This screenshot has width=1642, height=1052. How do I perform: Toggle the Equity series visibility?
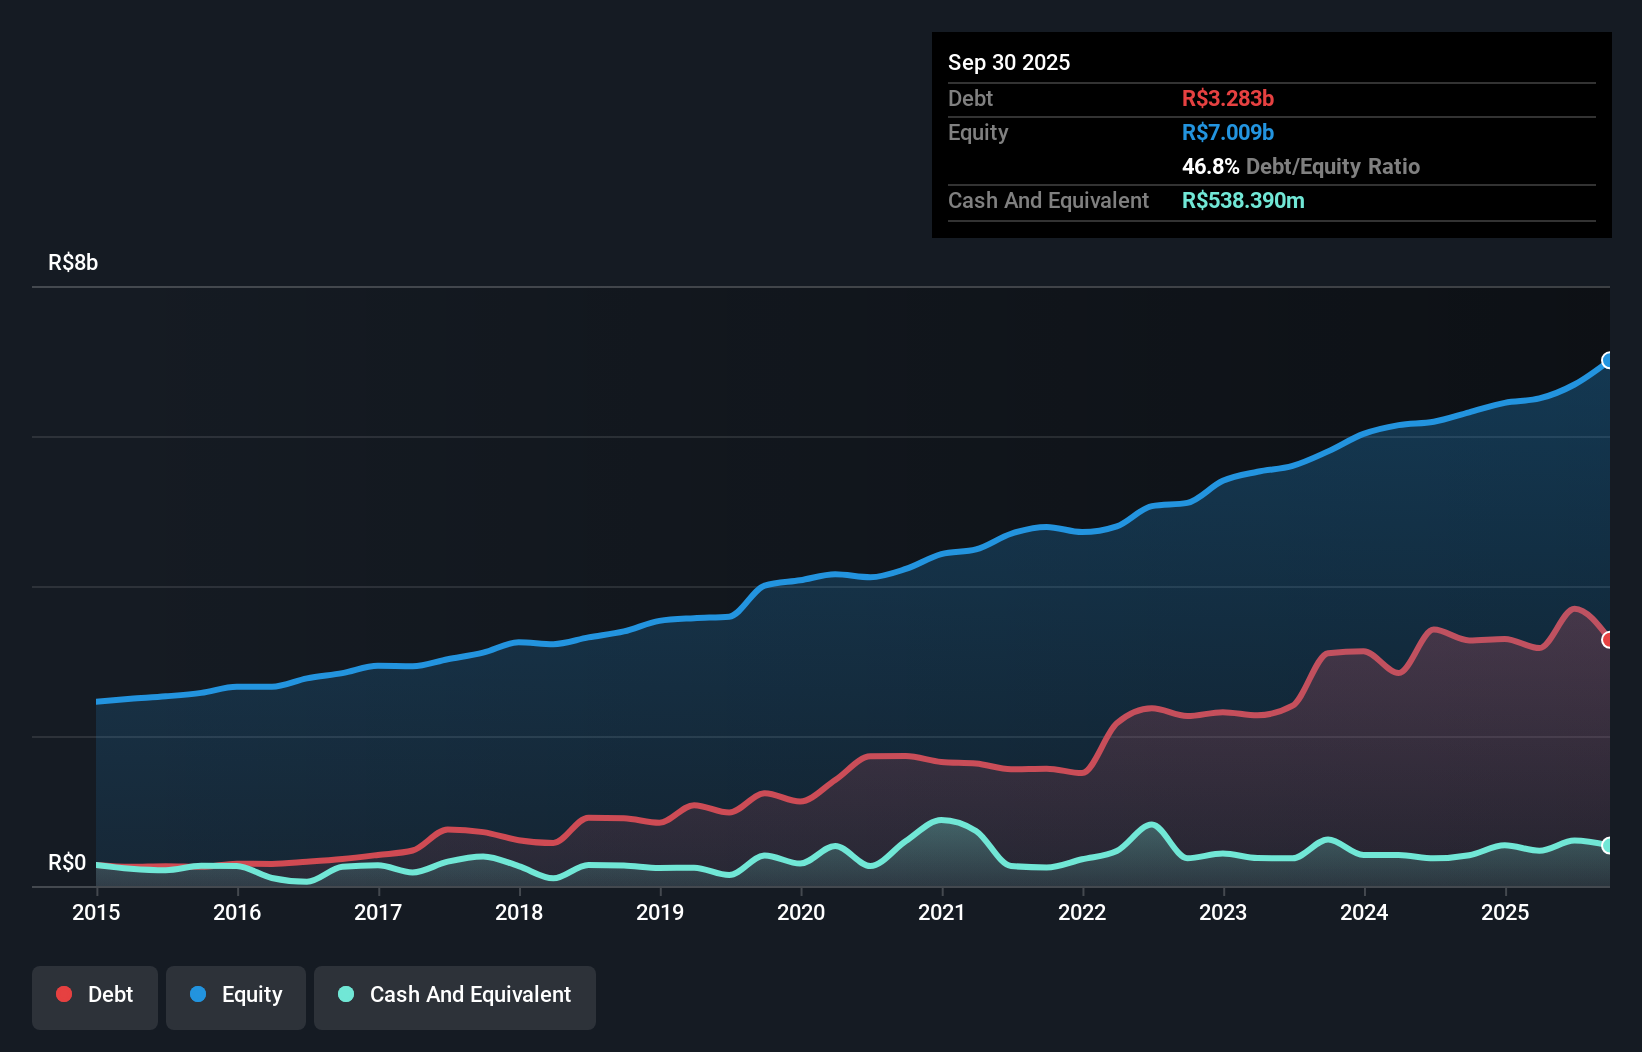tap(235, 994)
